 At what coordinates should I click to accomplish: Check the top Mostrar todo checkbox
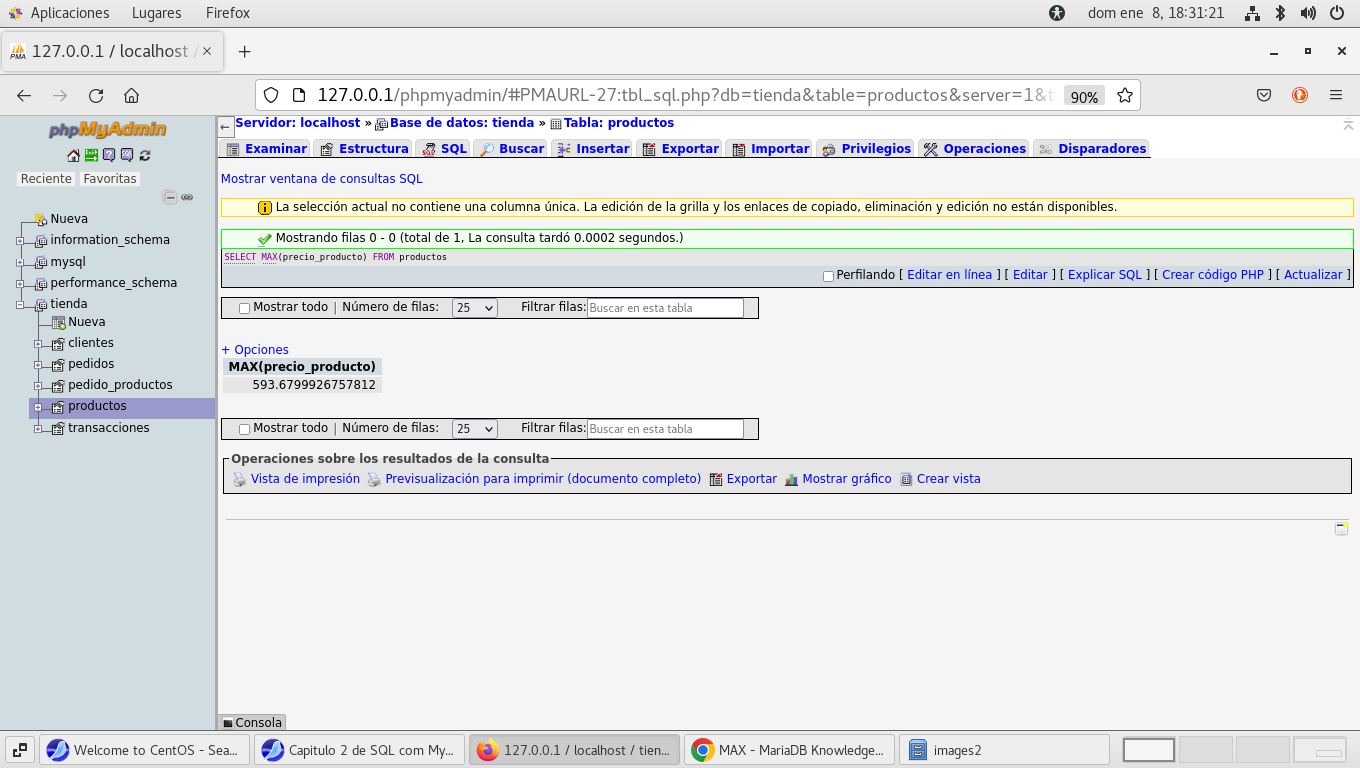point(244,308)
